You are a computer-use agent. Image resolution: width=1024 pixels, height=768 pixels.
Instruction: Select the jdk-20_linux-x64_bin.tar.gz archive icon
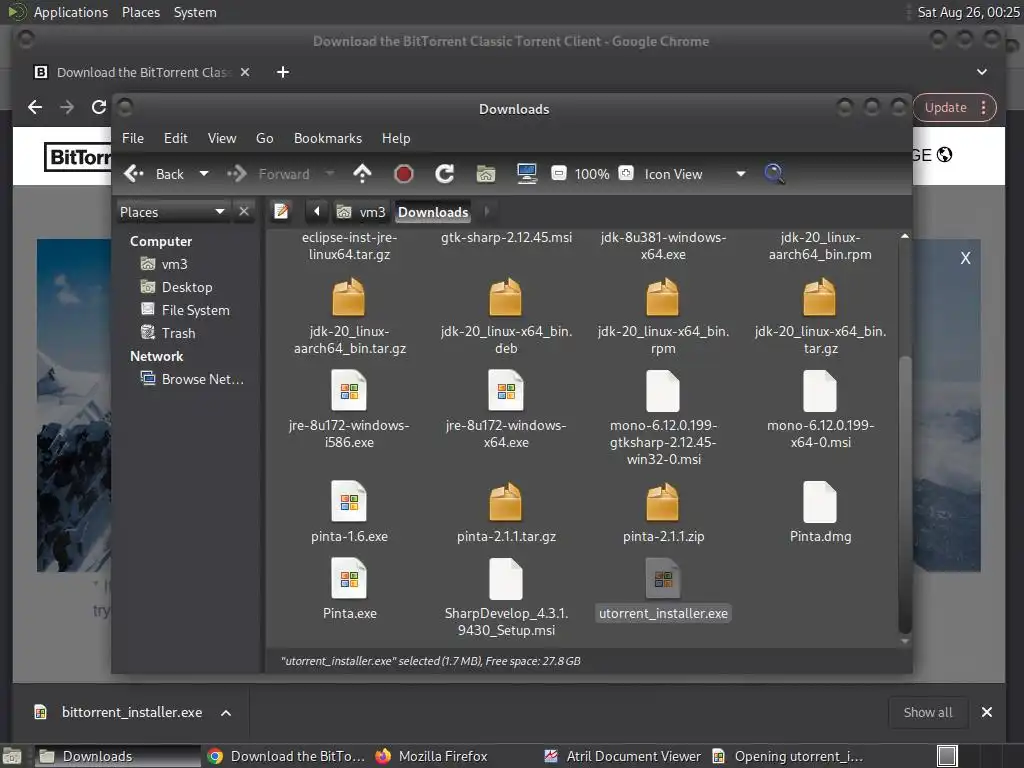pos(819,298)
